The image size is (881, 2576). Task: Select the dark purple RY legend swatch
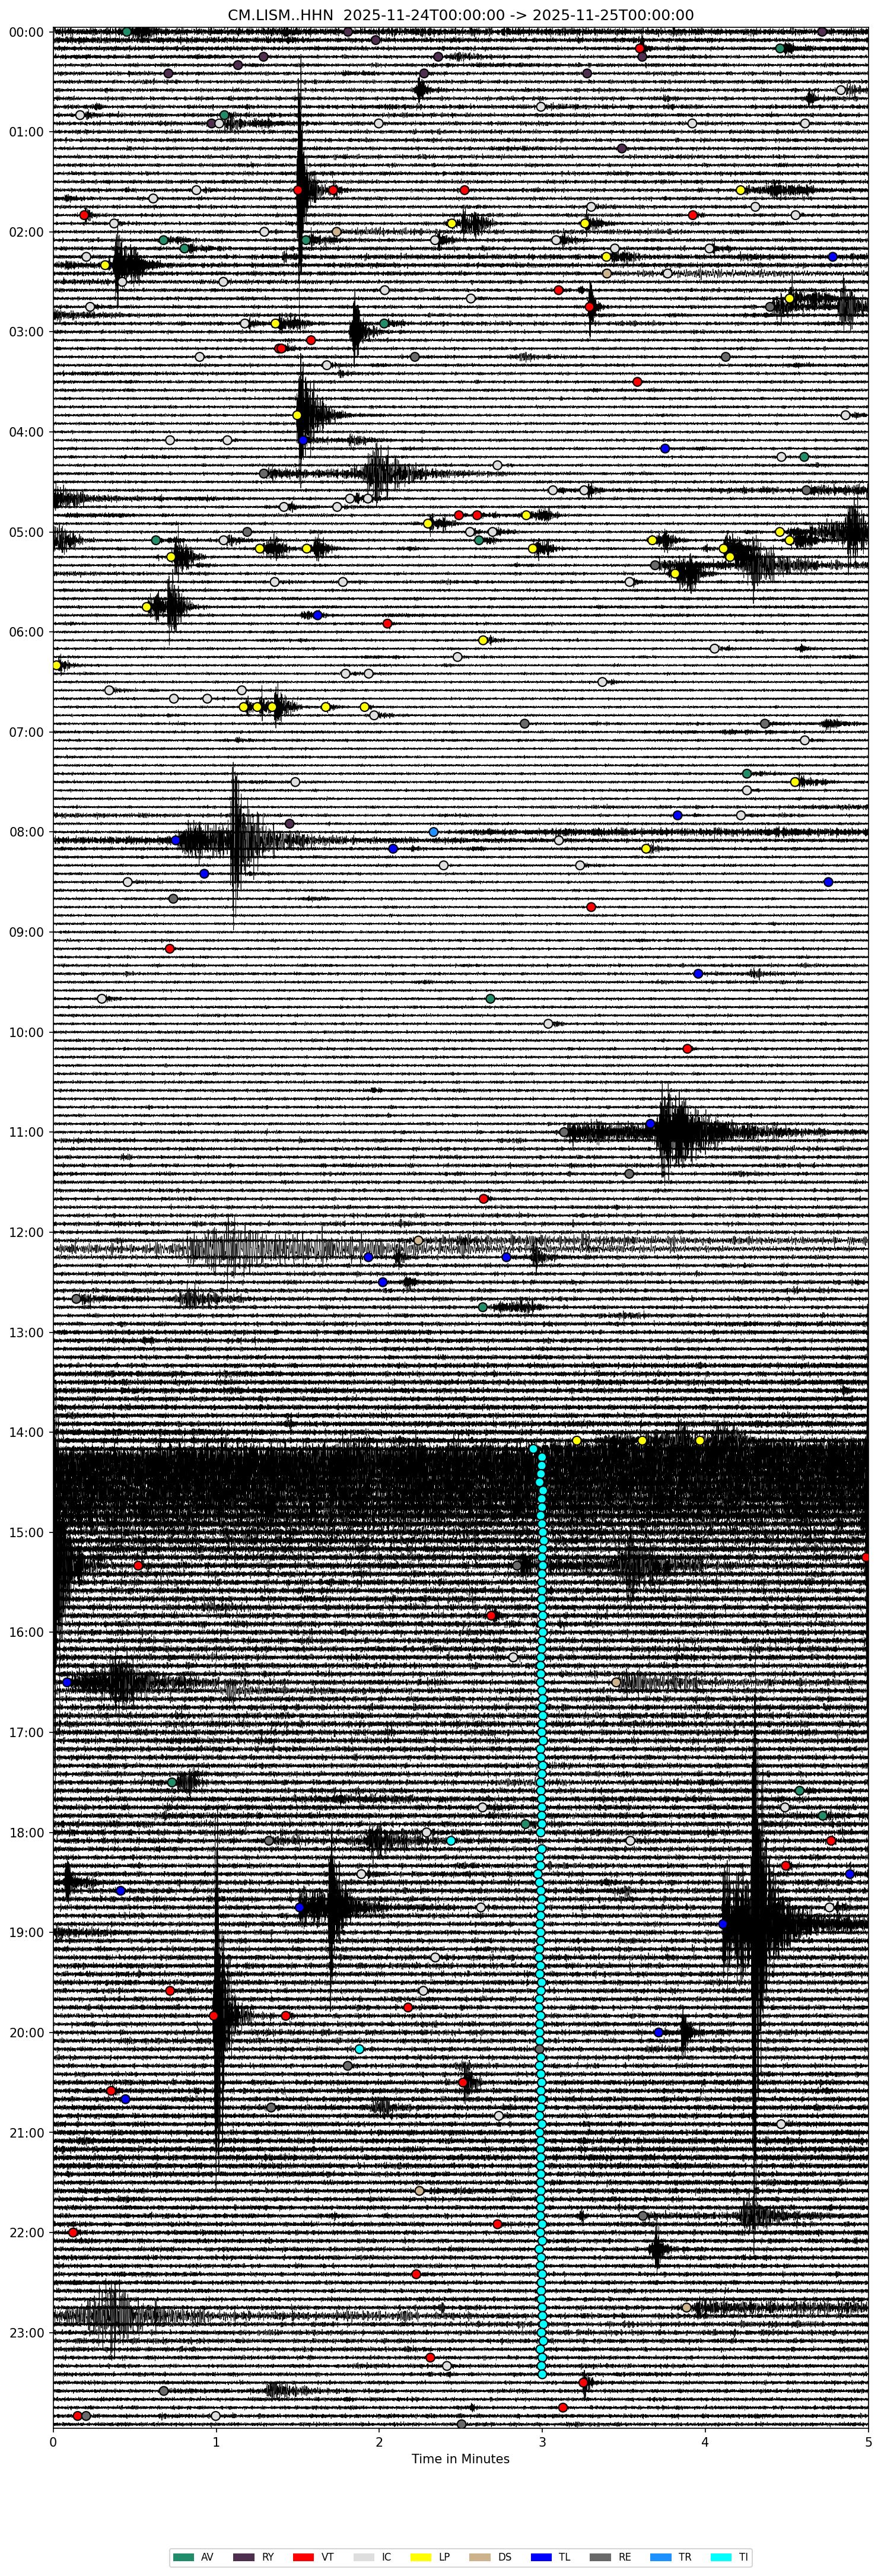point(243,2557)
